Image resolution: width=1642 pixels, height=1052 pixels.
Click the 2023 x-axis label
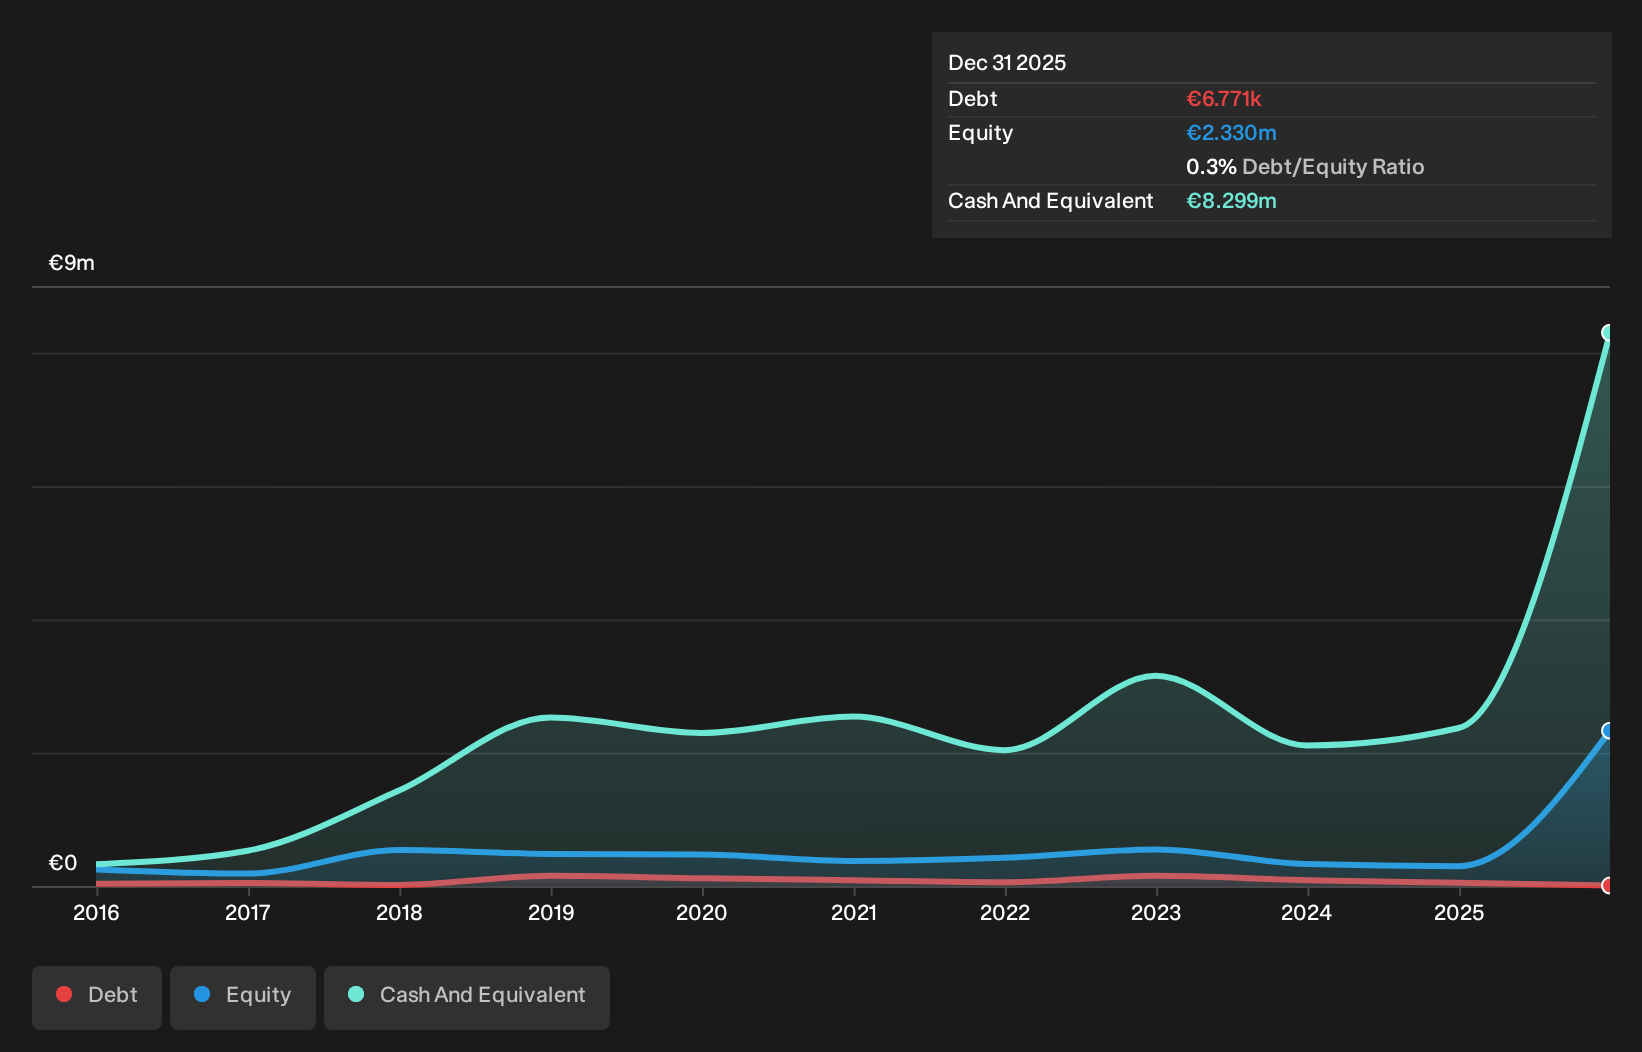tap(1156, 913)
